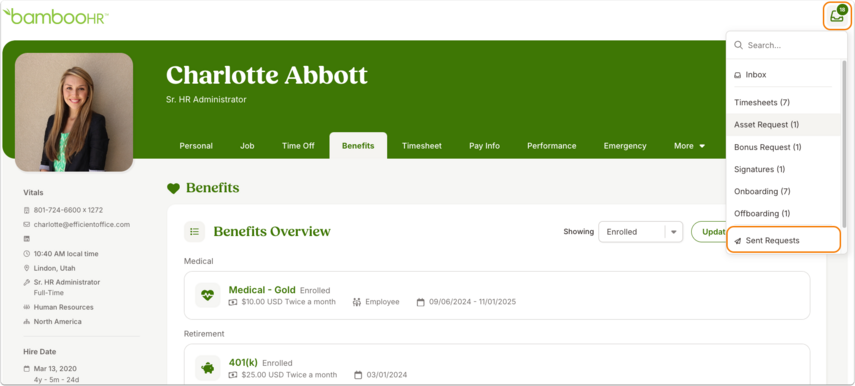
Task: Click the 401(k) piggy bank icon
Action: [x=207, y=368]
